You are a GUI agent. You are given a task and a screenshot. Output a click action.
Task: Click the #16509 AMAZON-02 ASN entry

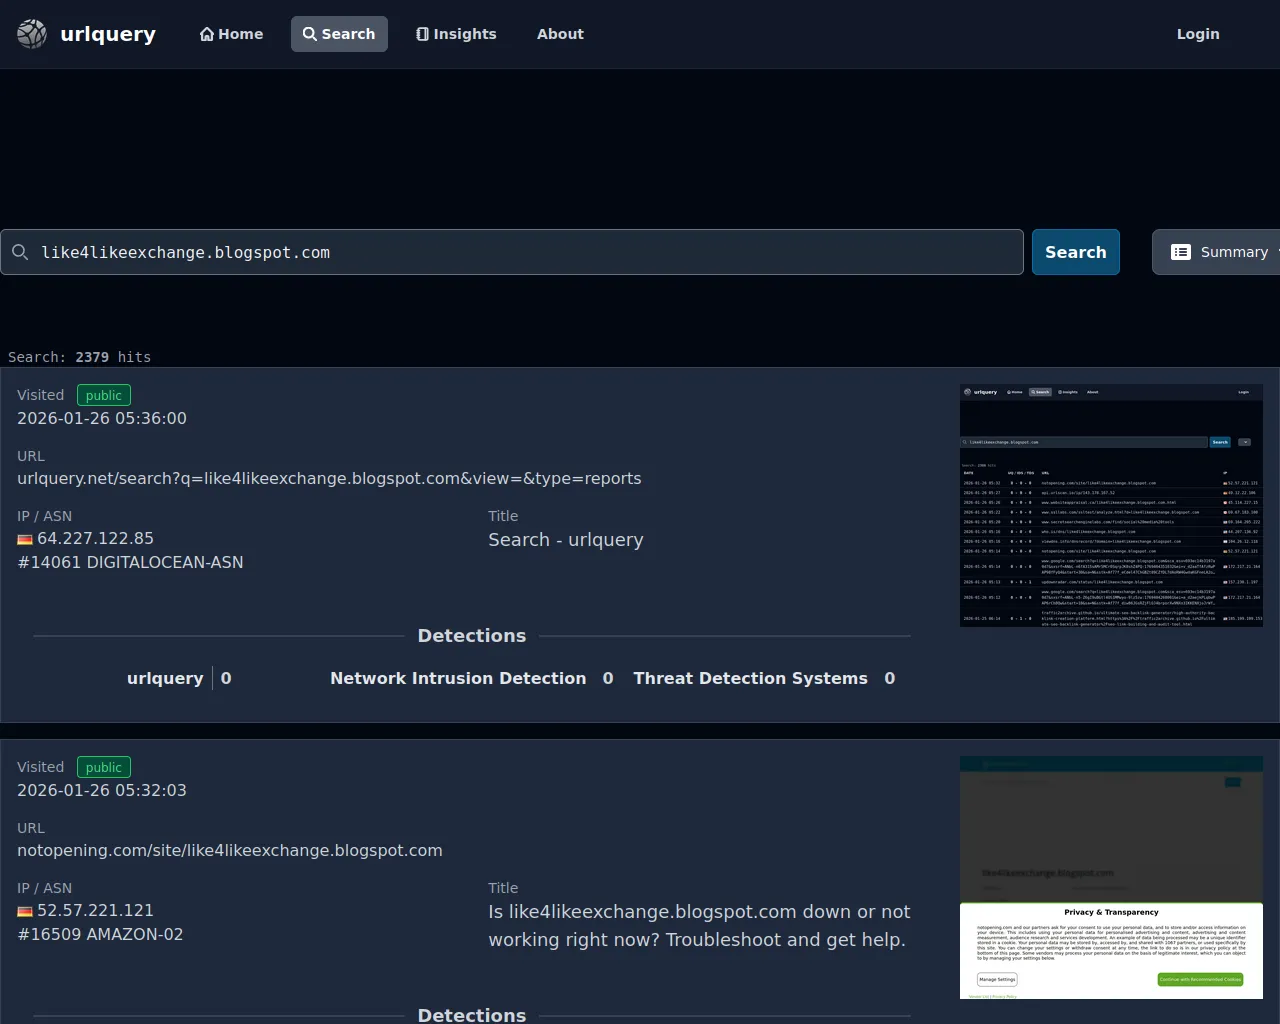tap(100, 934)
